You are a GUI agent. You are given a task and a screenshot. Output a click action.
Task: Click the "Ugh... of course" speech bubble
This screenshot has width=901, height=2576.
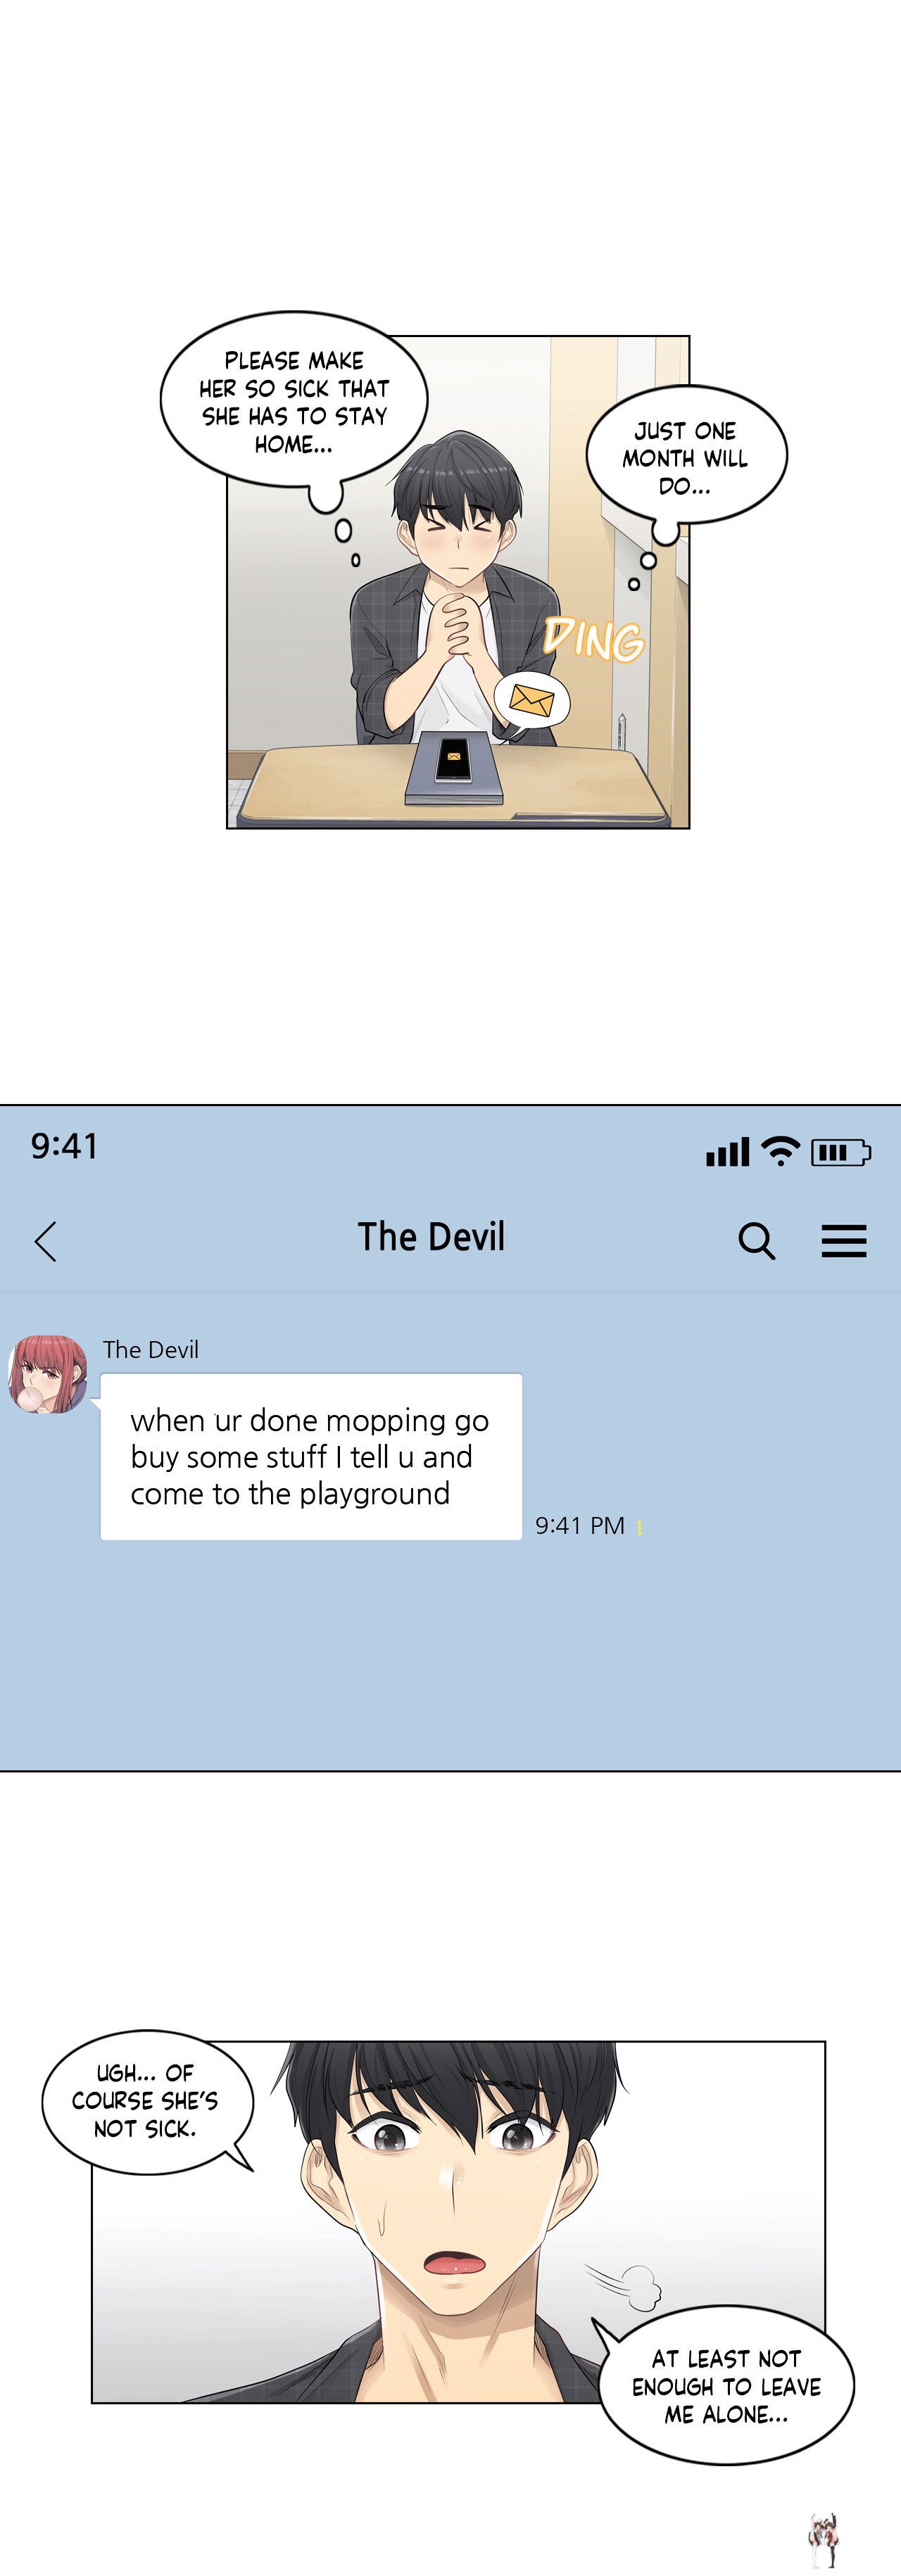pyautogui.click(x=146, y=2101)
